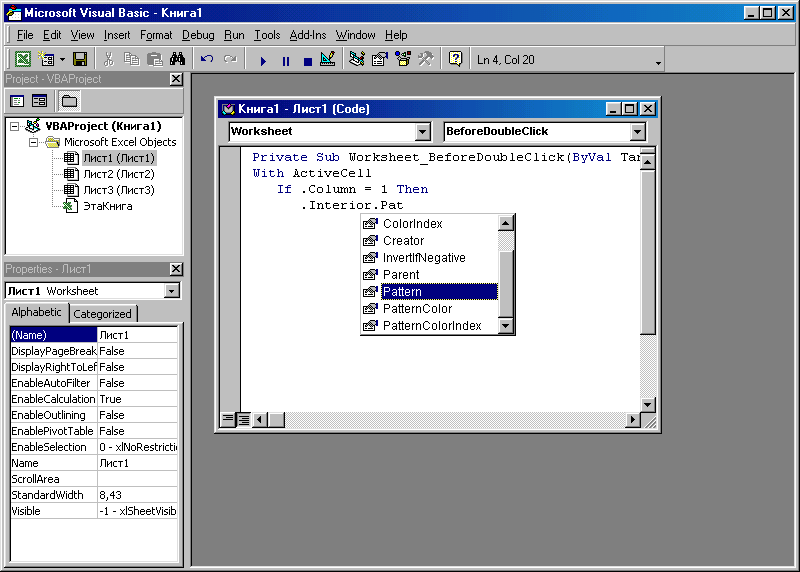
Task: Open the Worksheet object combo box
Action: 422,132
